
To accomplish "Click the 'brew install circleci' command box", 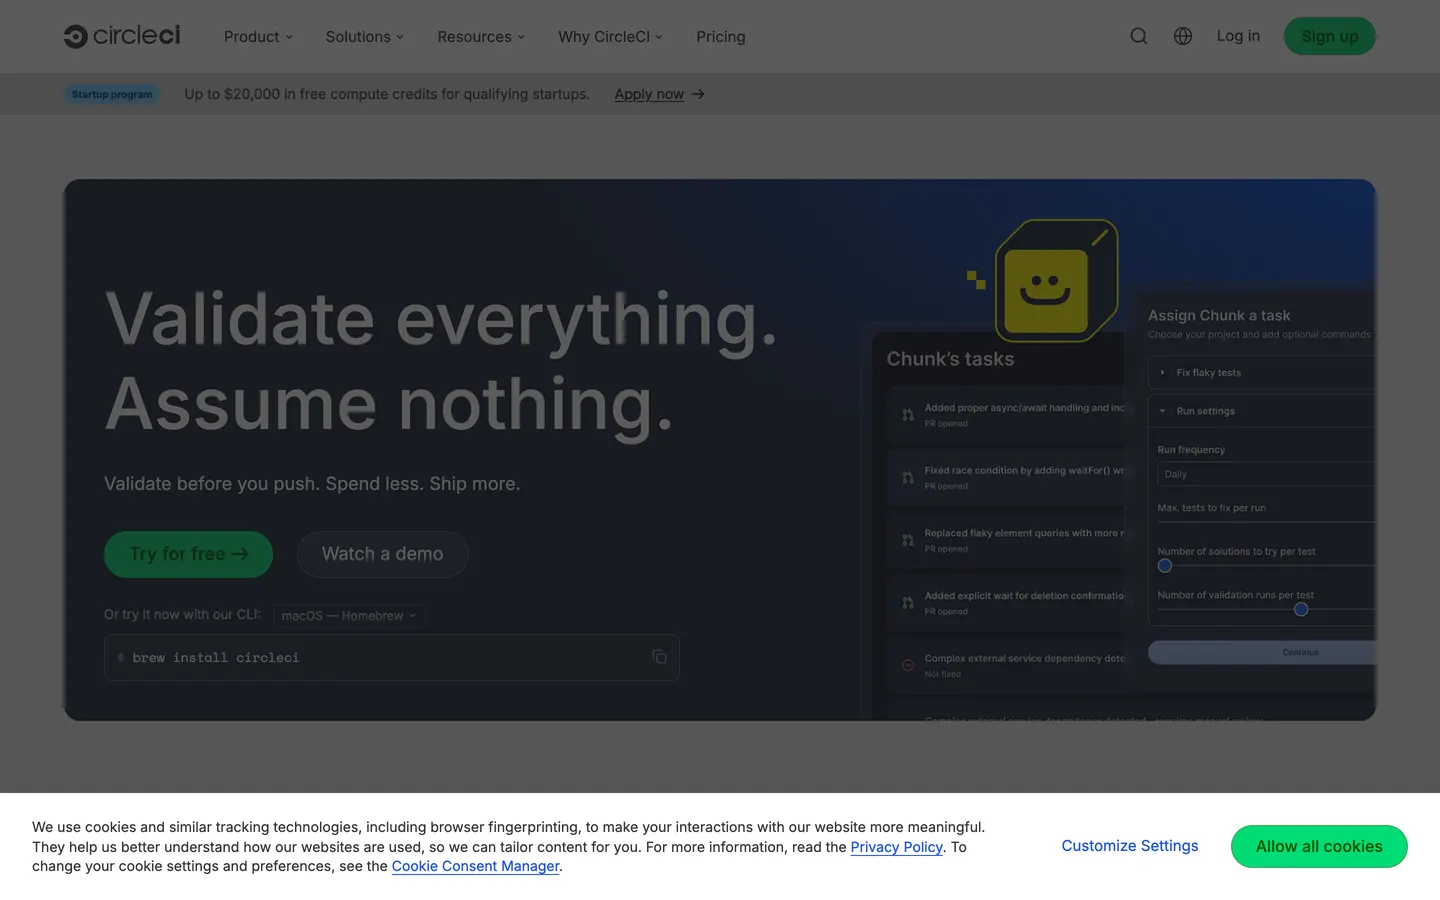I will (x=392, y=657).
